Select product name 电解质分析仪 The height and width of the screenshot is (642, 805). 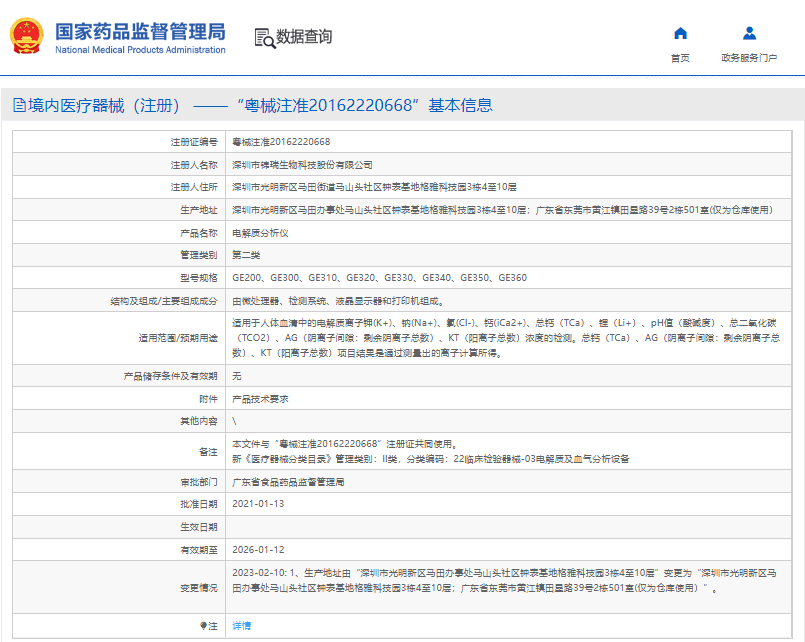tap(260, 233)
